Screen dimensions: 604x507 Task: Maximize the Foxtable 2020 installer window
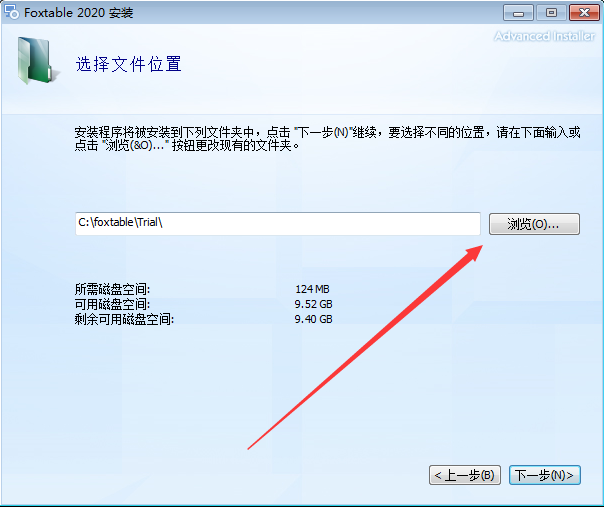point(551,13)
